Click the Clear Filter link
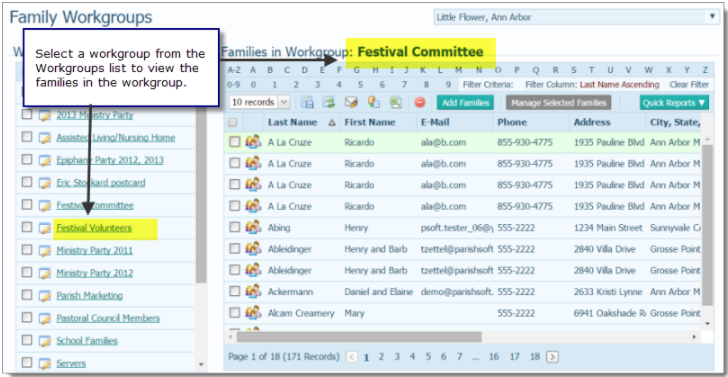The width and height of the screenshot is (728, 377). pos(689,85)
